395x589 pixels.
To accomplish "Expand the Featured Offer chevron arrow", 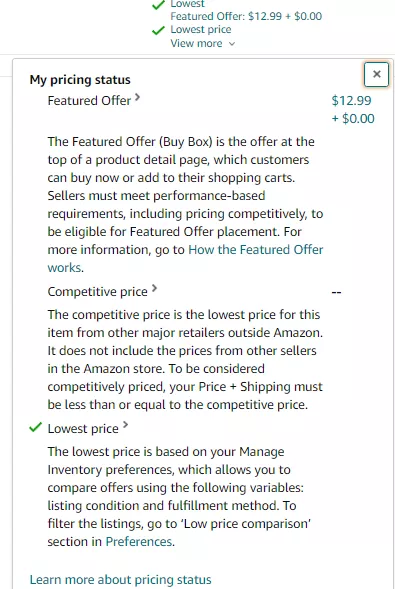I will [x=137, y=98].
